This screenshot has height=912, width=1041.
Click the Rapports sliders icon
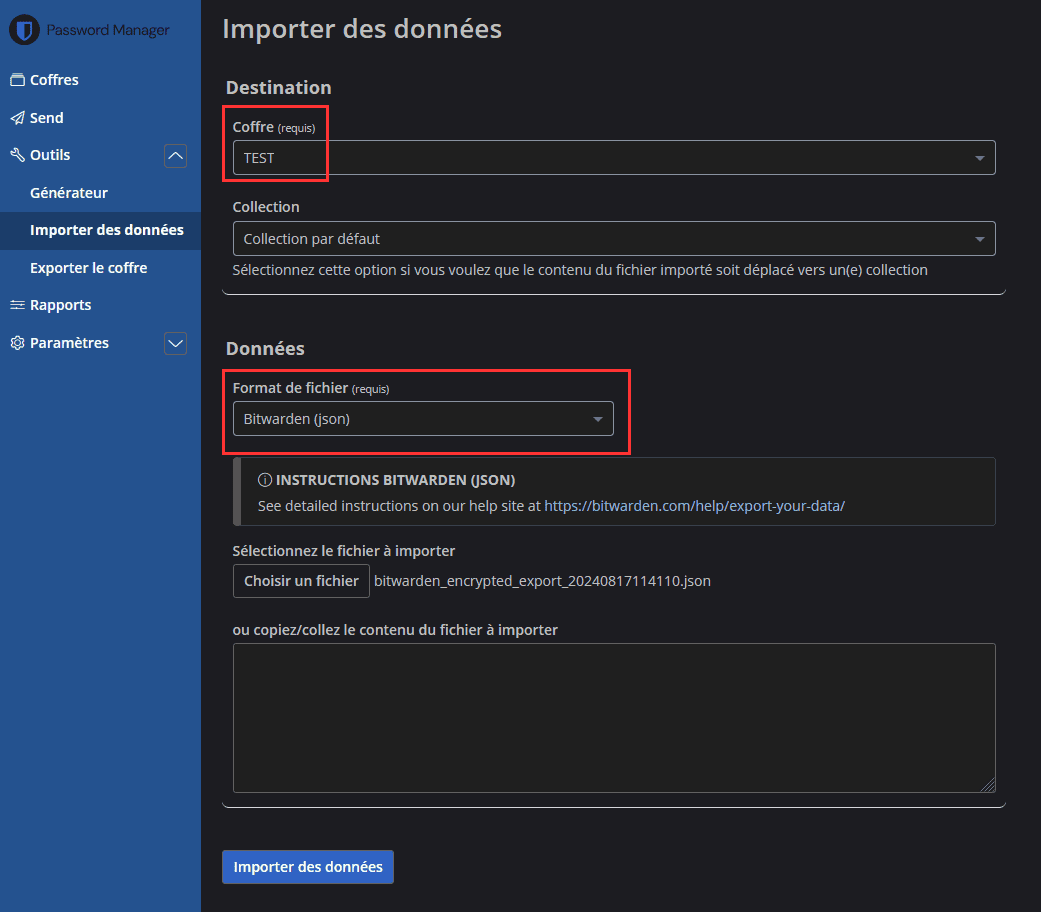point(17,305)
